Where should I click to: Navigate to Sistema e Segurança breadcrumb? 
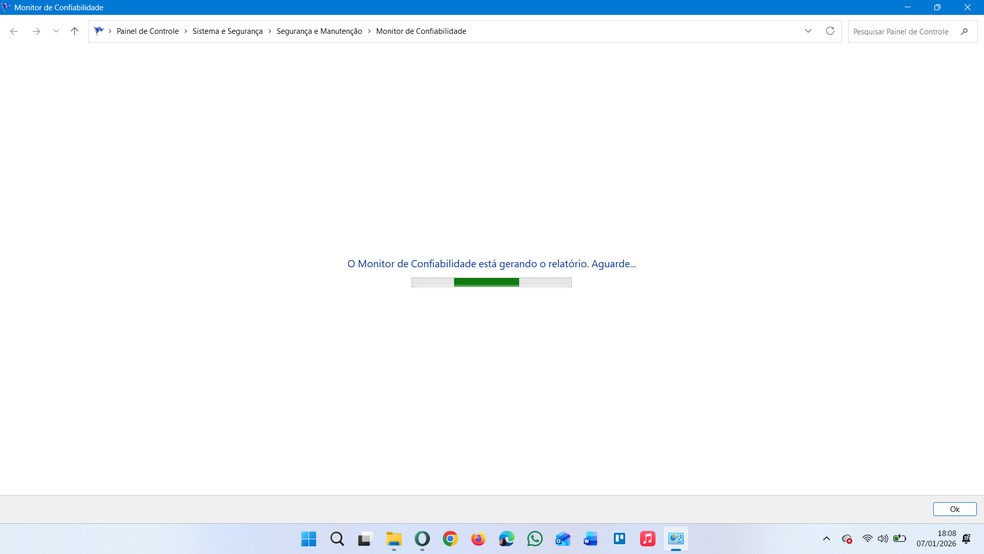click(227, 31)
